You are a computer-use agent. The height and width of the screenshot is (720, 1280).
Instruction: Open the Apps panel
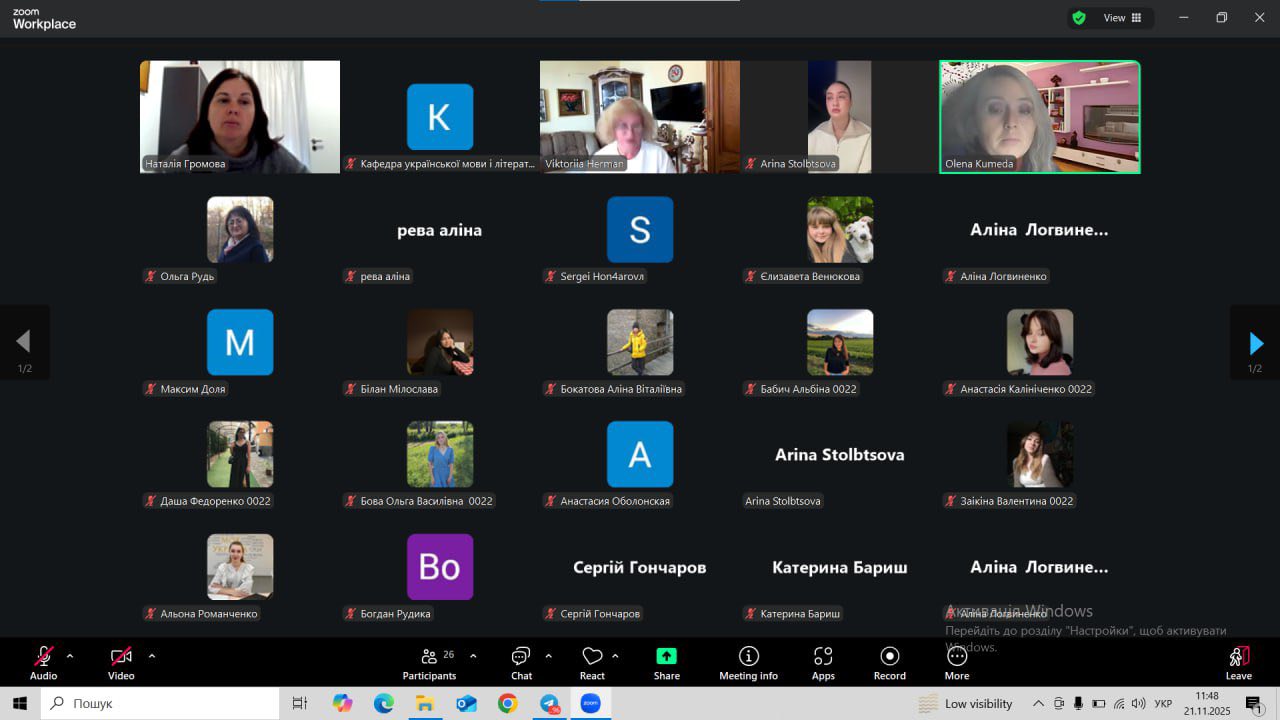(x=823, y=662)
